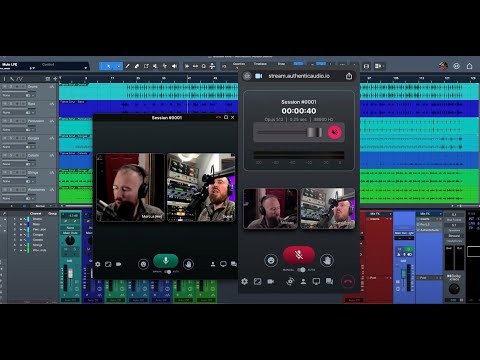Open the chat in the phone session
The height and width of the screenshot is (360, 480).
pos(329,282)
